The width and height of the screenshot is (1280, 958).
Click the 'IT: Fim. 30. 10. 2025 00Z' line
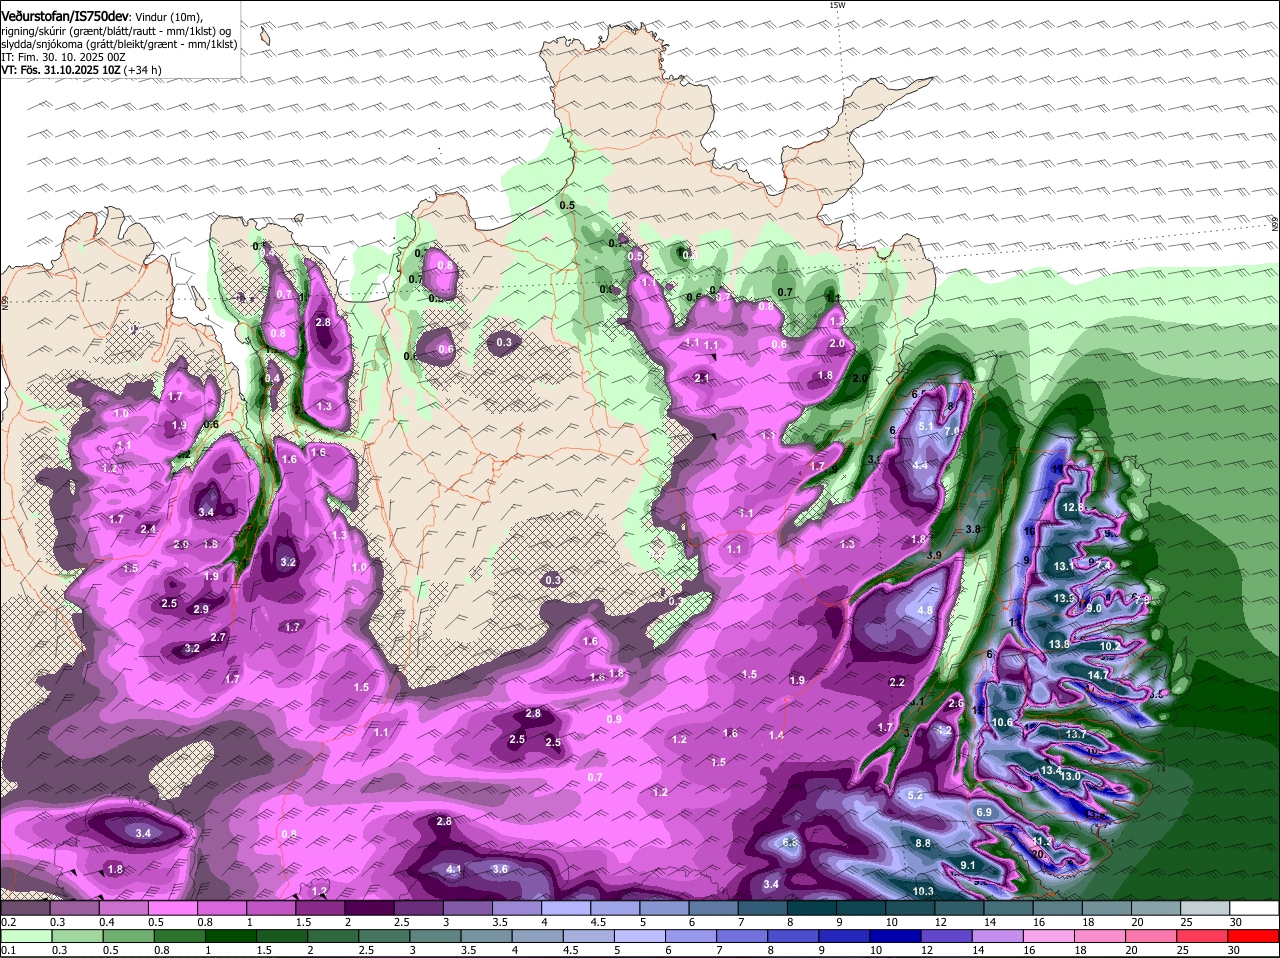[63, 57]
